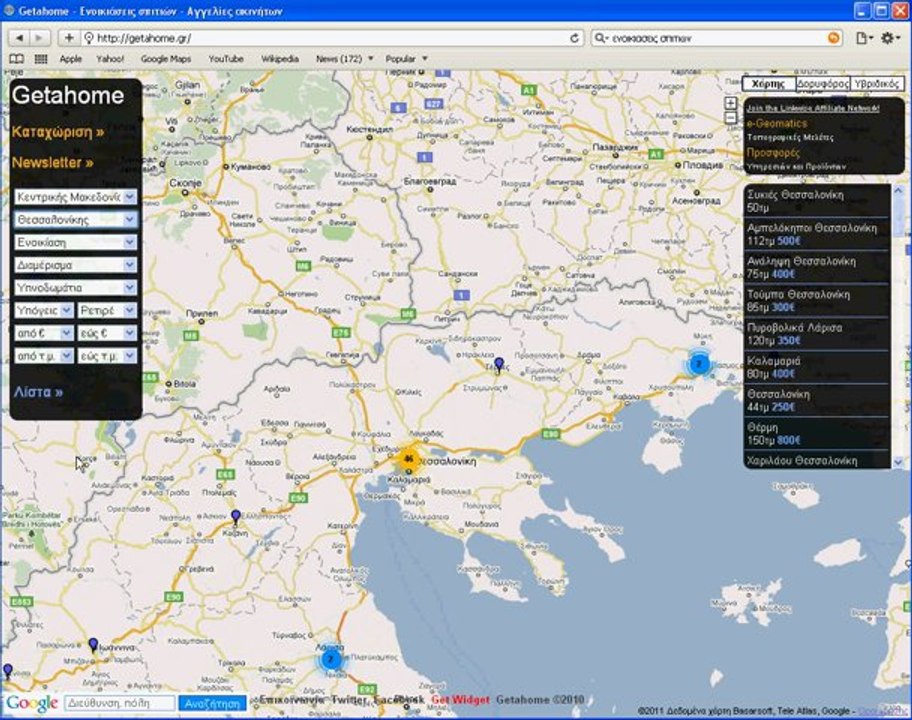Open the orange 46 cluster at Thessaloniki
Image resolution: width=912 pixels, height=720 pixels.
tap(408, 459)
